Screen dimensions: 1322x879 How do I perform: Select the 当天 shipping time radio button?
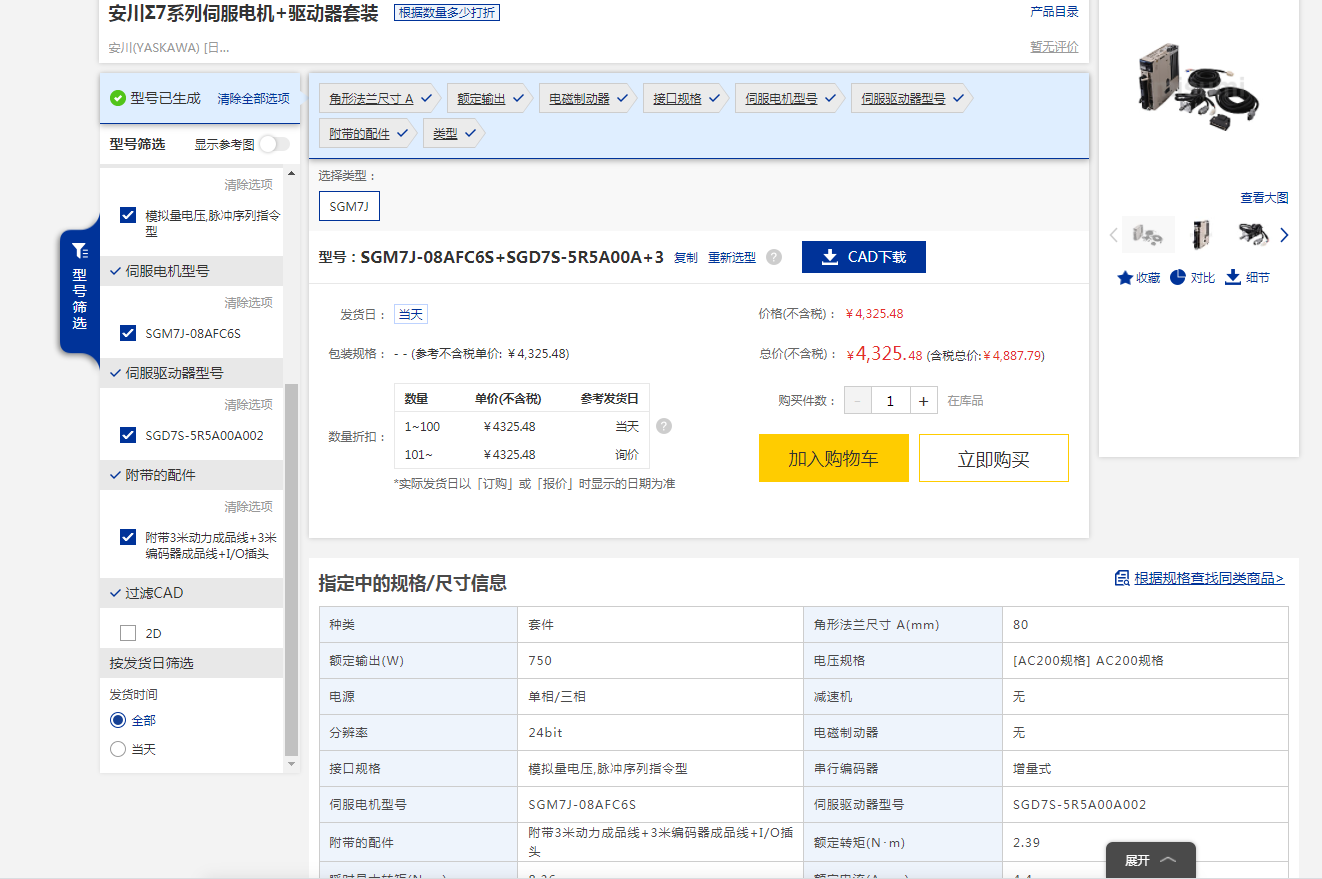[x=118, y=749]
